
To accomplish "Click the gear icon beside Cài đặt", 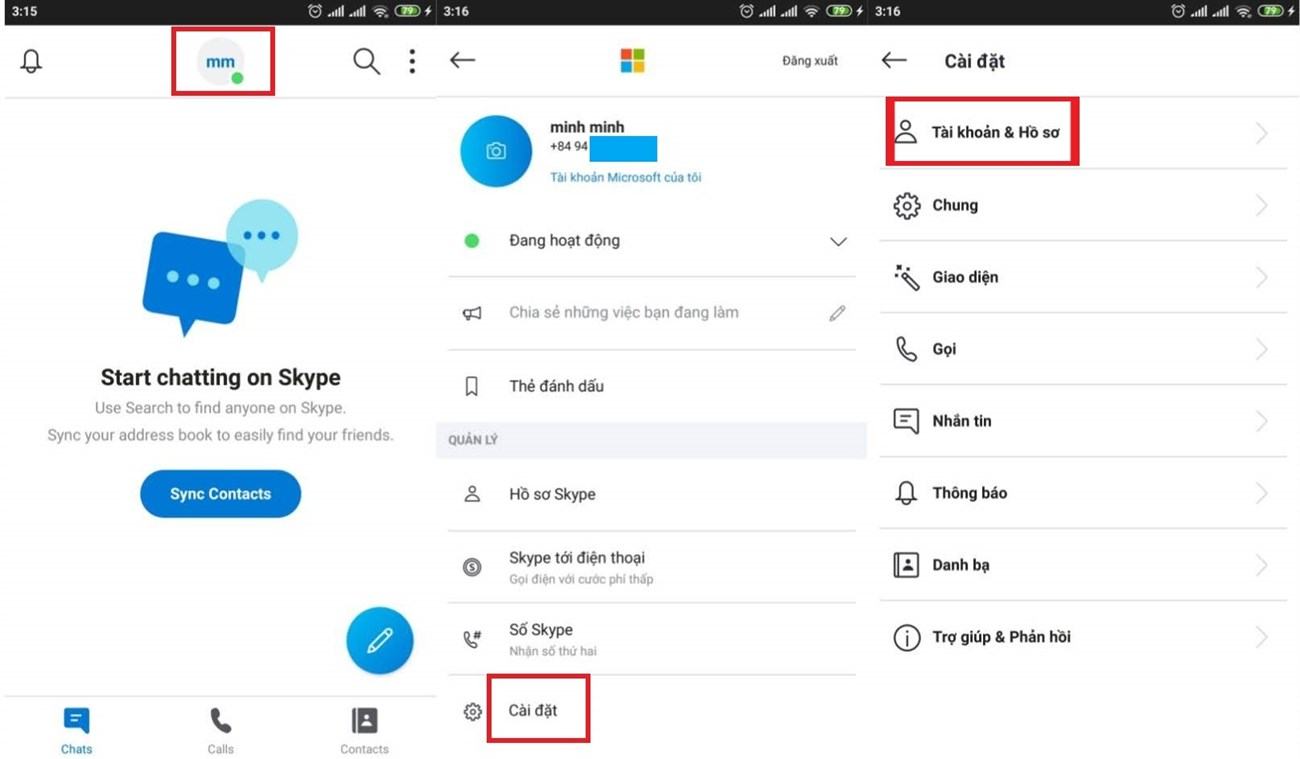I will (x=472, y=711).
